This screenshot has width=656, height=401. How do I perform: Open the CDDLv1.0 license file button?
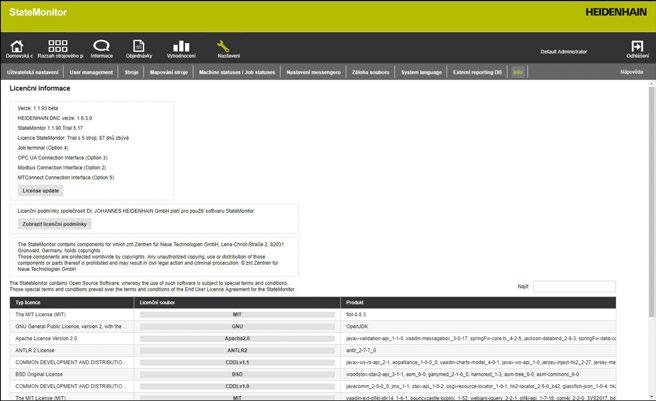coord(237,386)
